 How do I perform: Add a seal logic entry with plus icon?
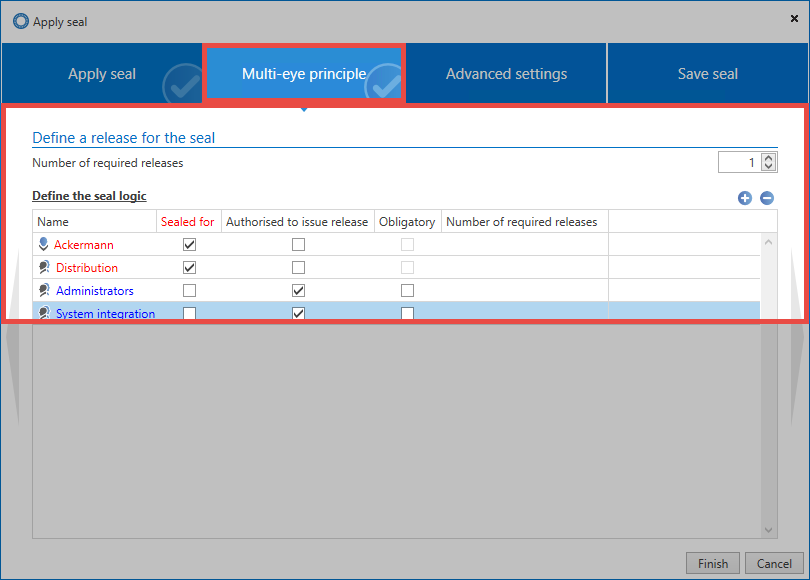click(x=744, y=198)
